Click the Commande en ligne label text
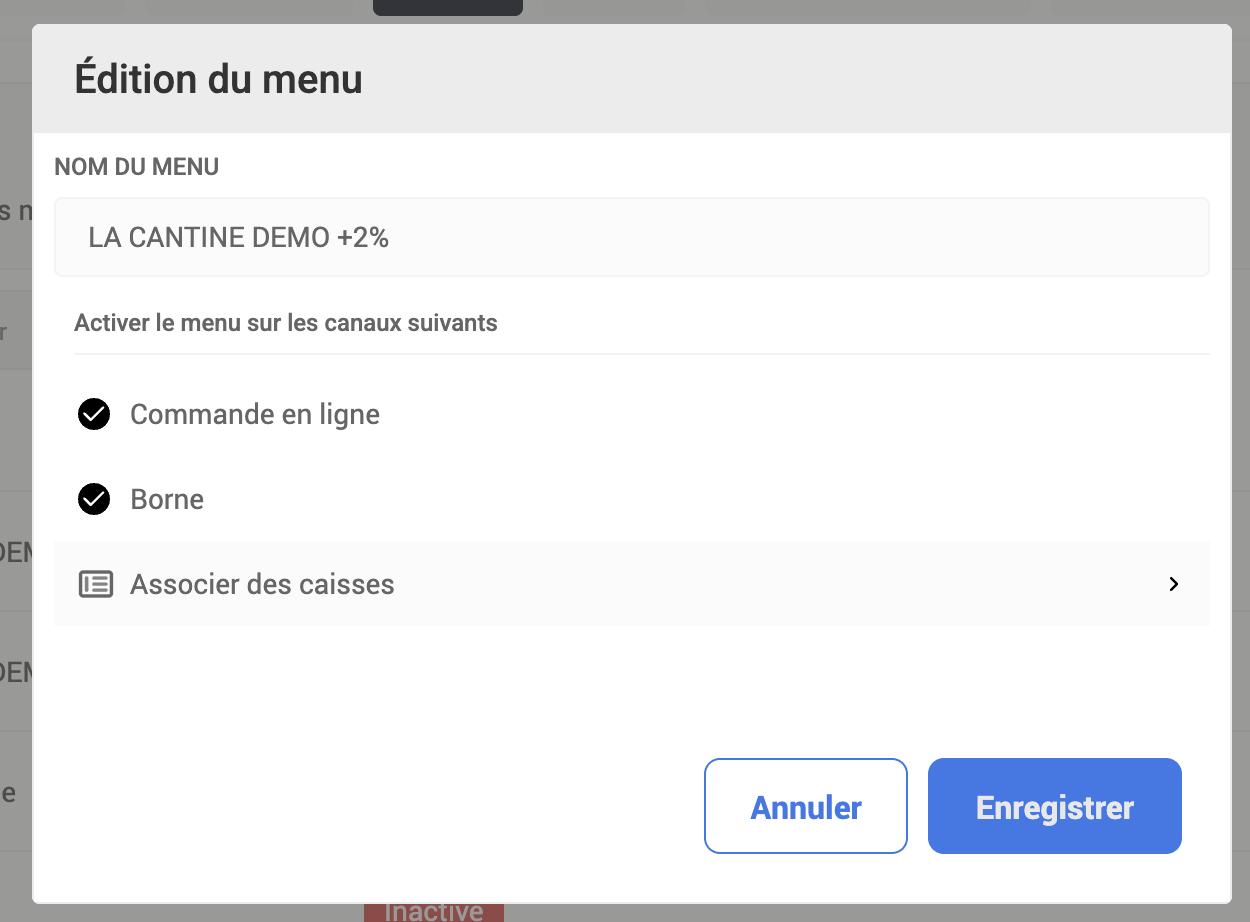This screenshot has width=1250, height=922. 255,414
